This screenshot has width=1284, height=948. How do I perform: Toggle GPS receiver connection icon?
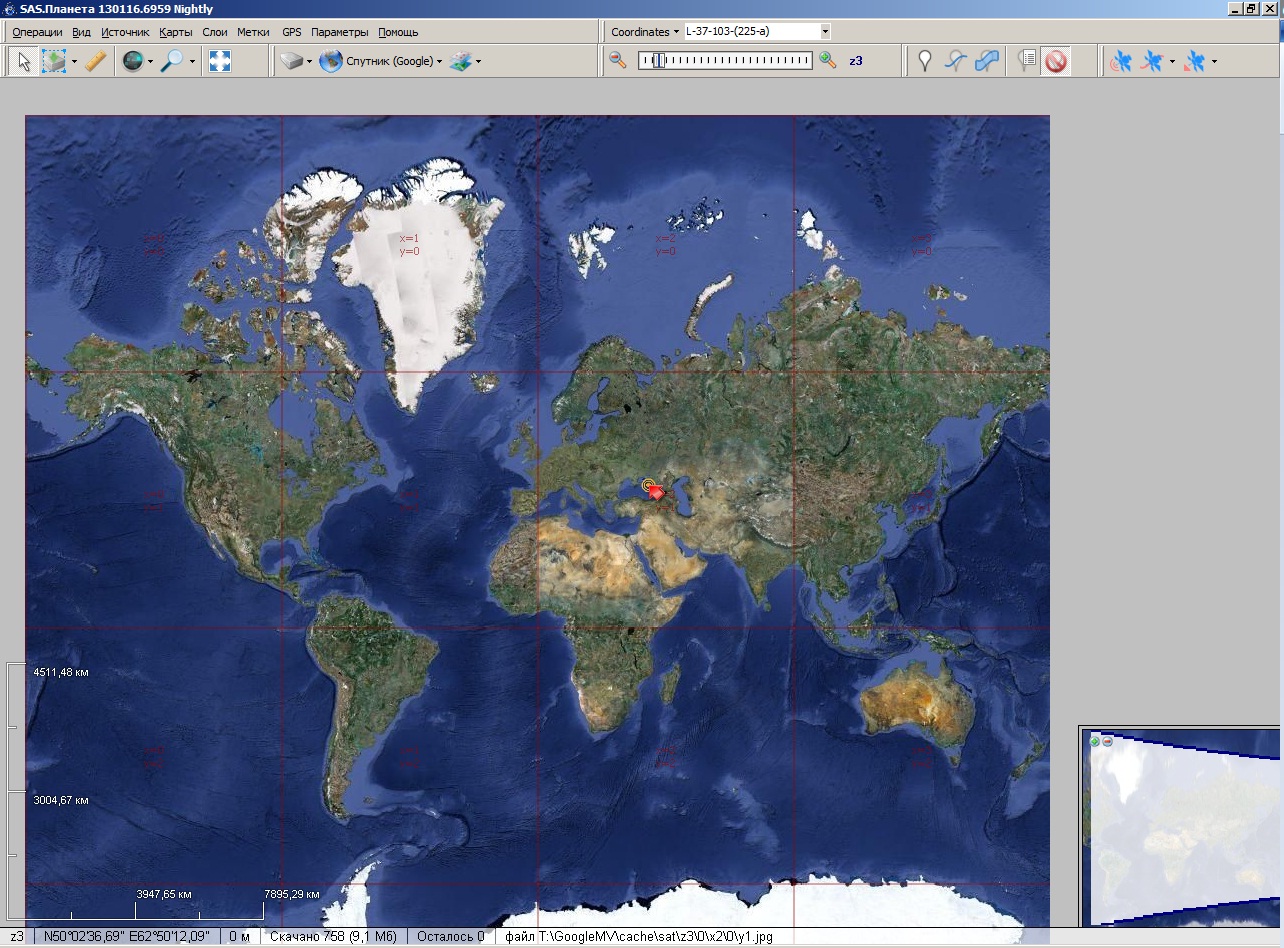tap(1122, 62)
